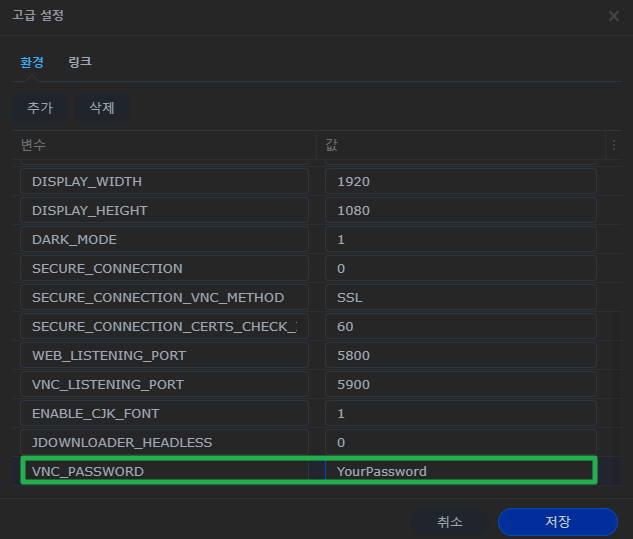The image size is (633, 539).
Task: Switch to the 링크 tab
Action: point(80,62)
